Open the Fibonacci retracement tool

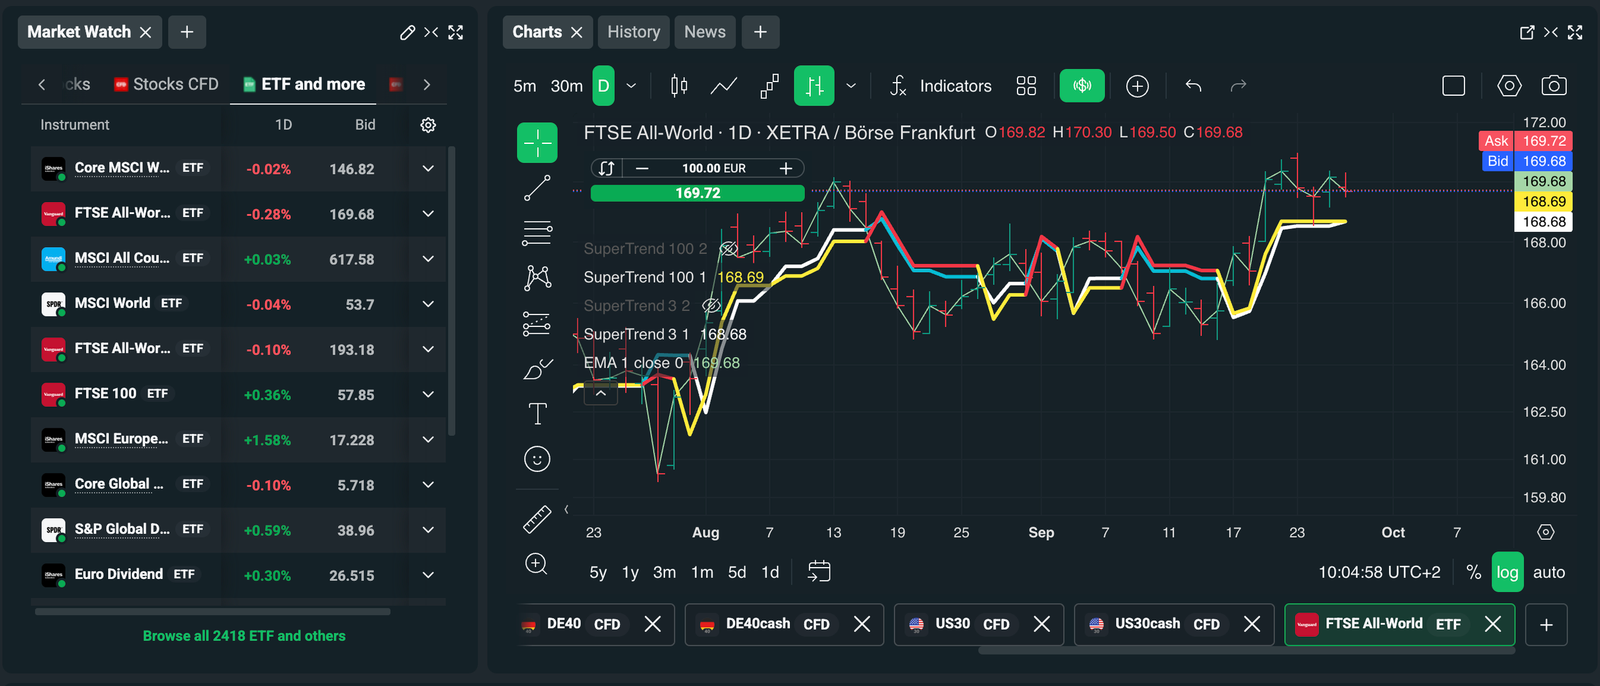(537, 233)
